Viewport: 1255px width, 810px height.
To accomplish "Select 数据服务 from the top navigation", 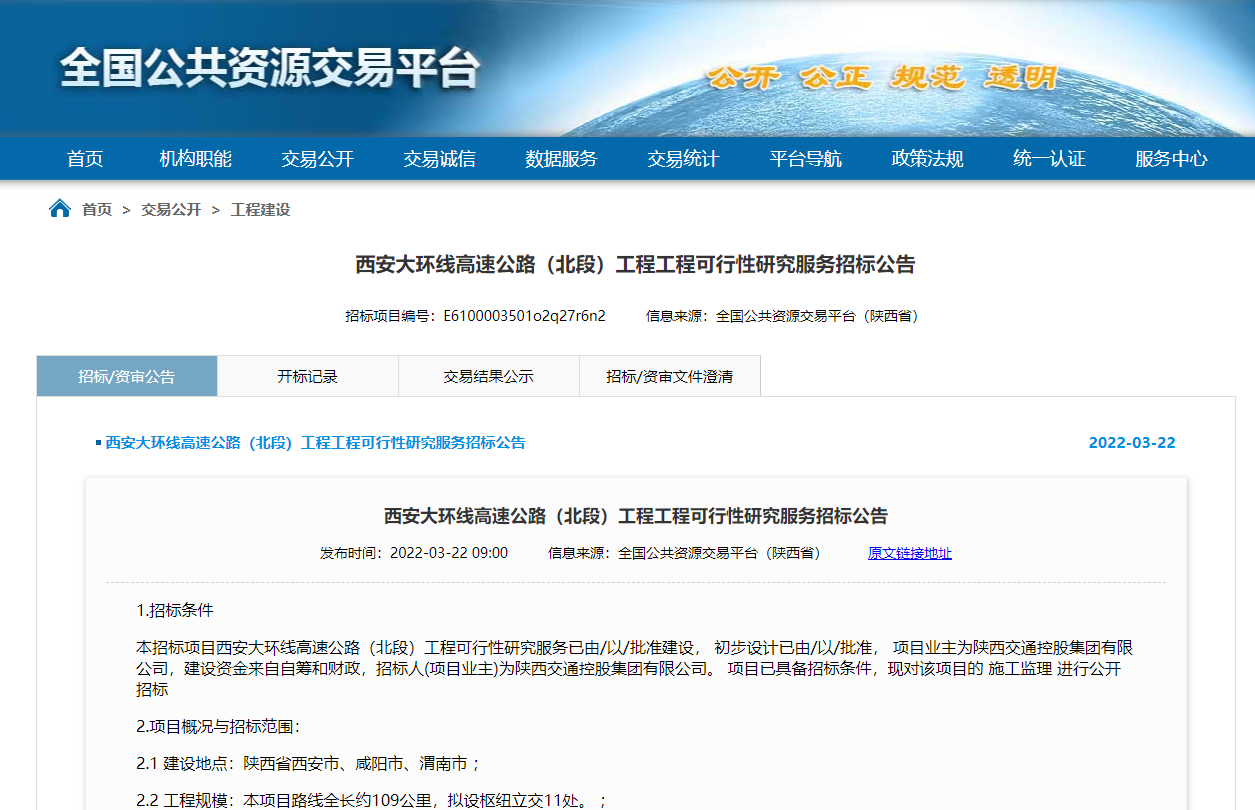I will pos(561,159).
